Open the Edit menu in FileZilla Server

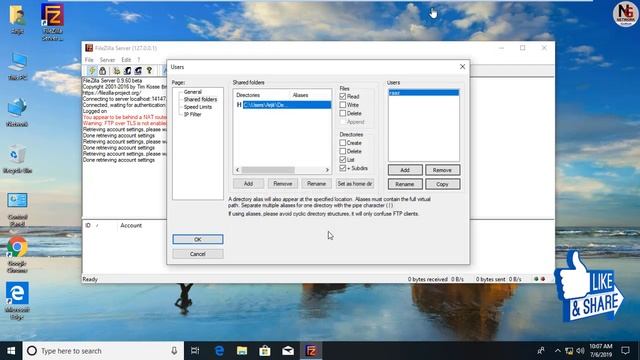[126, 60]
